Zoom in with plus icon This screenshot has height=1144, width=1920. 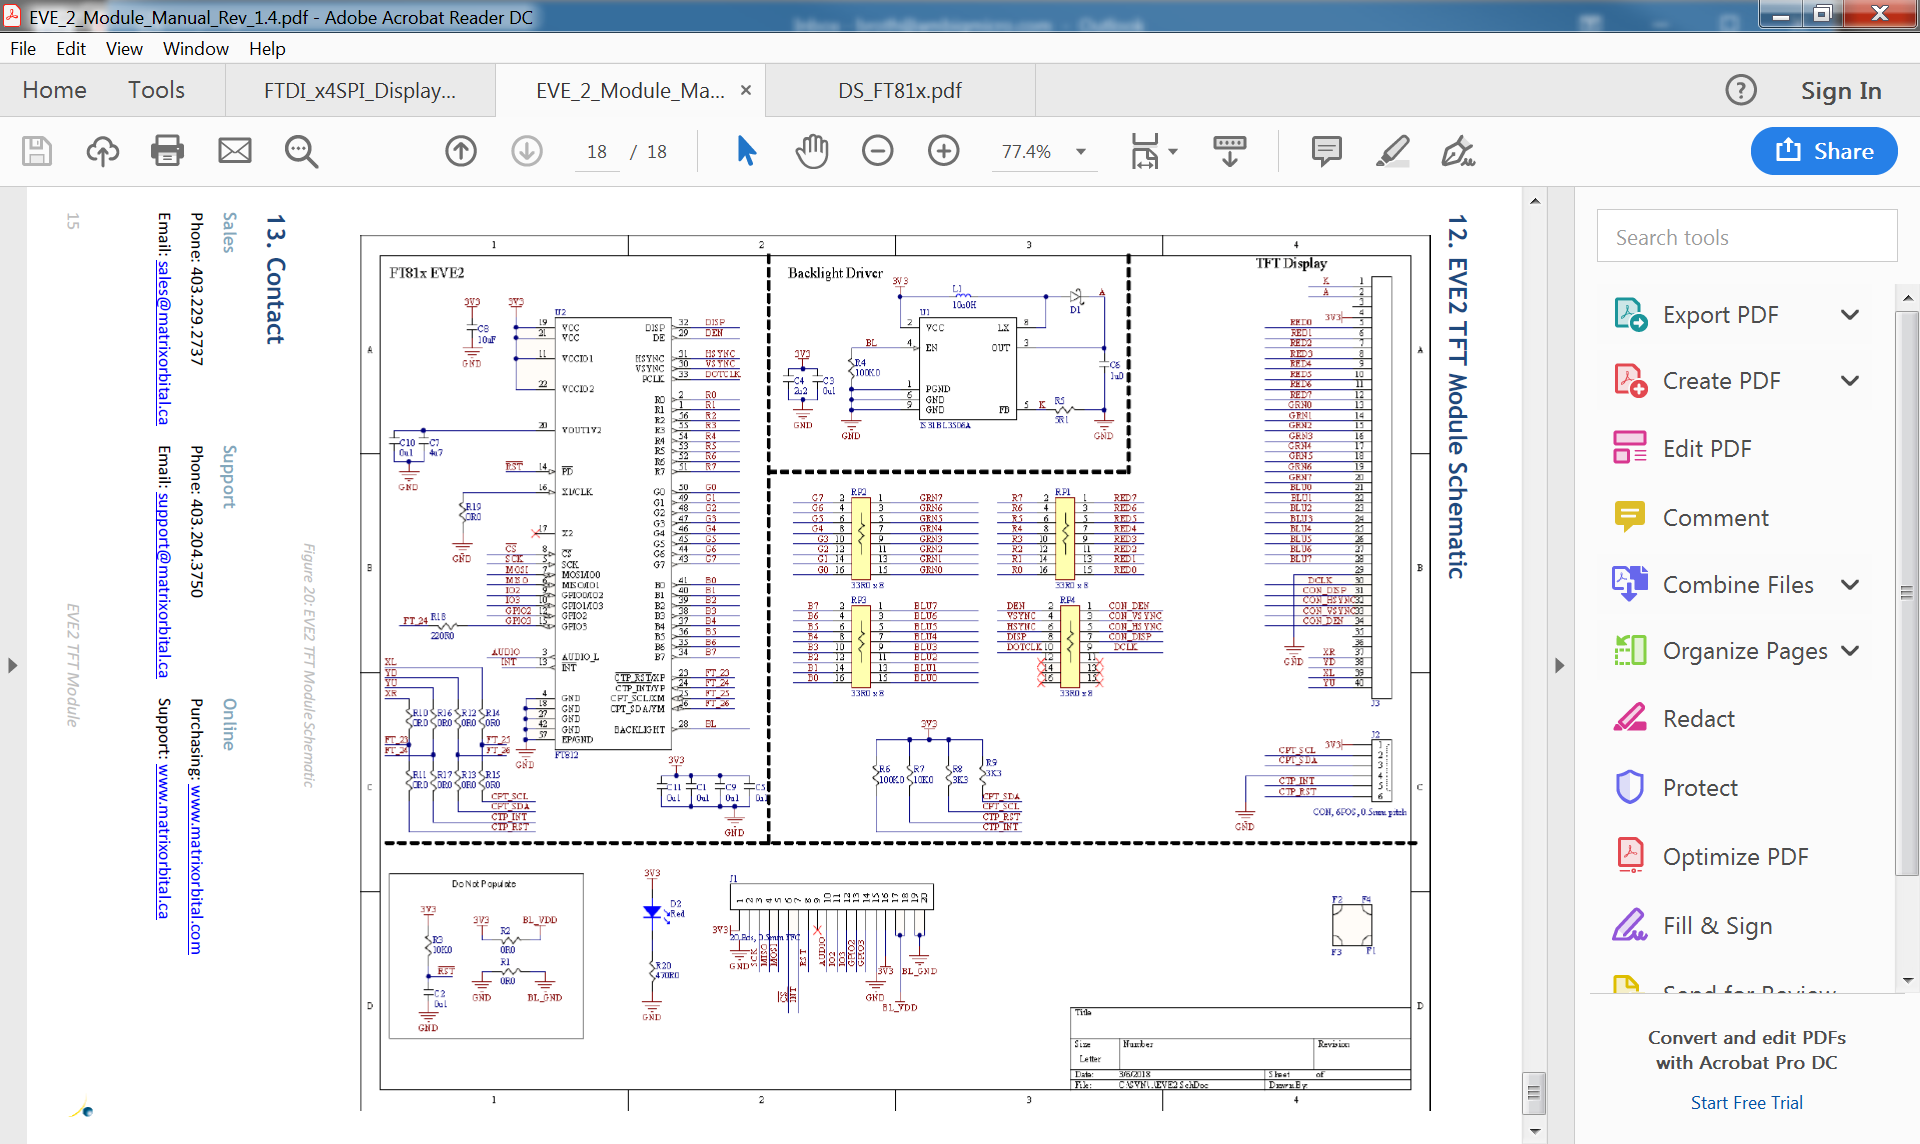(x=944, y=151)
